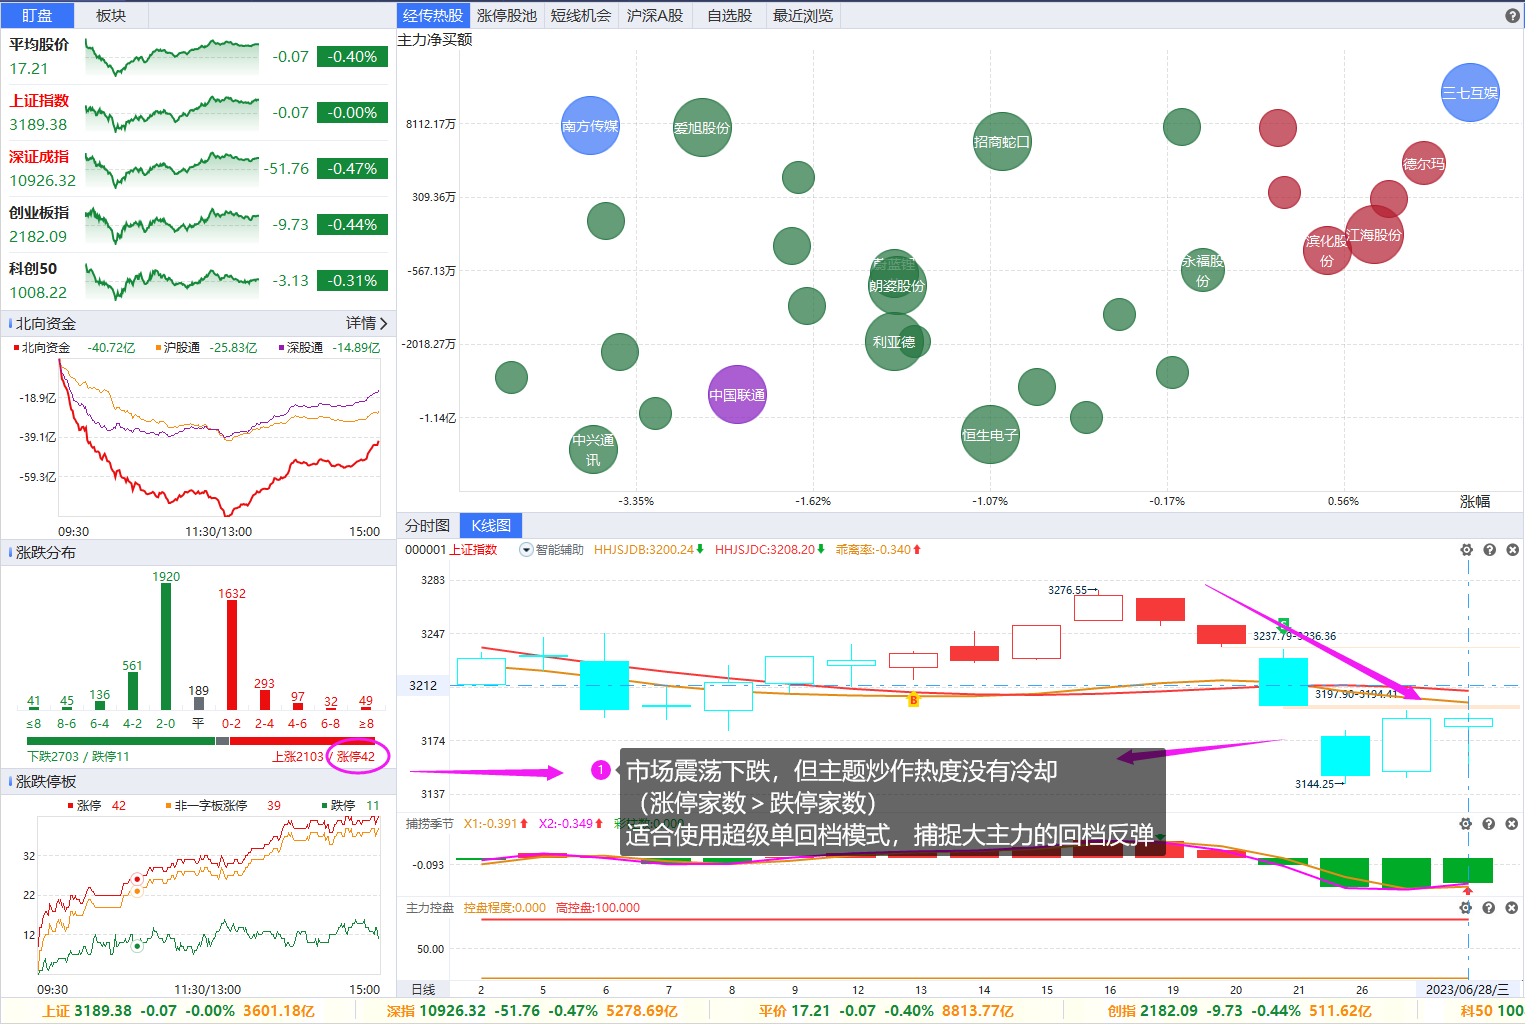Click the 日线 period label
1525x1024 pixels.
(x=423, y=989)
